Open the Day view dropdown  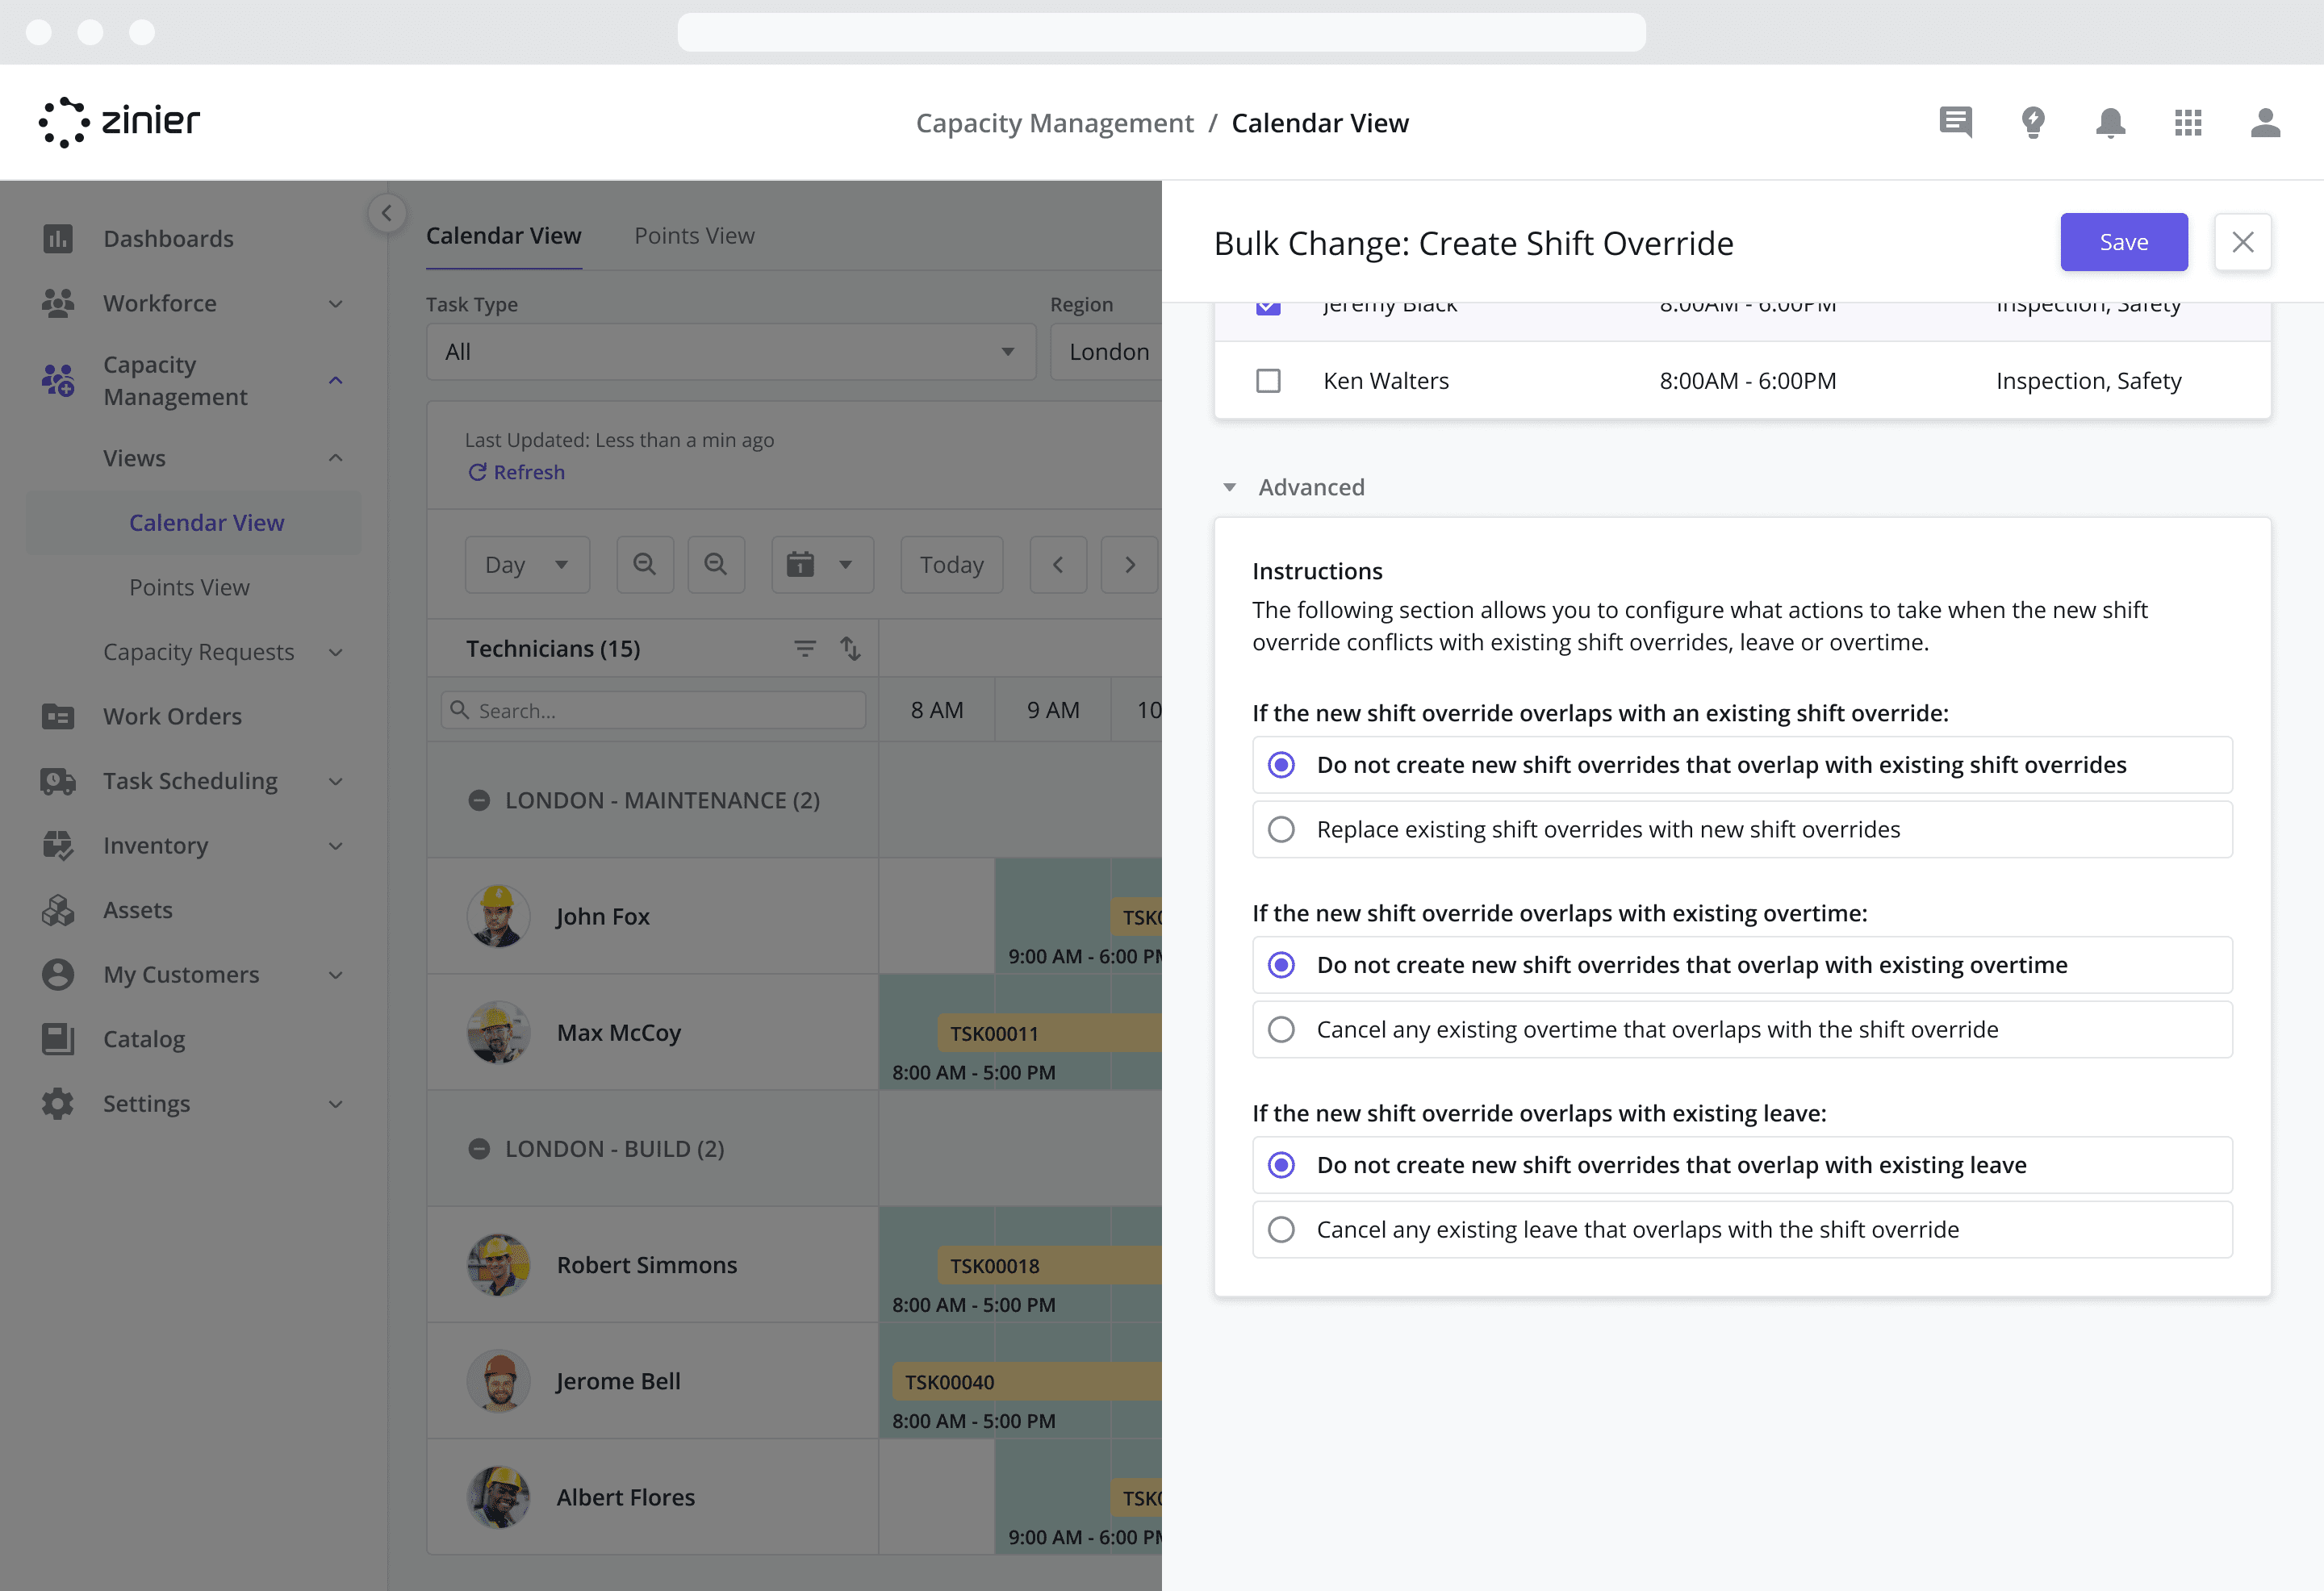[x=527, y=564]
